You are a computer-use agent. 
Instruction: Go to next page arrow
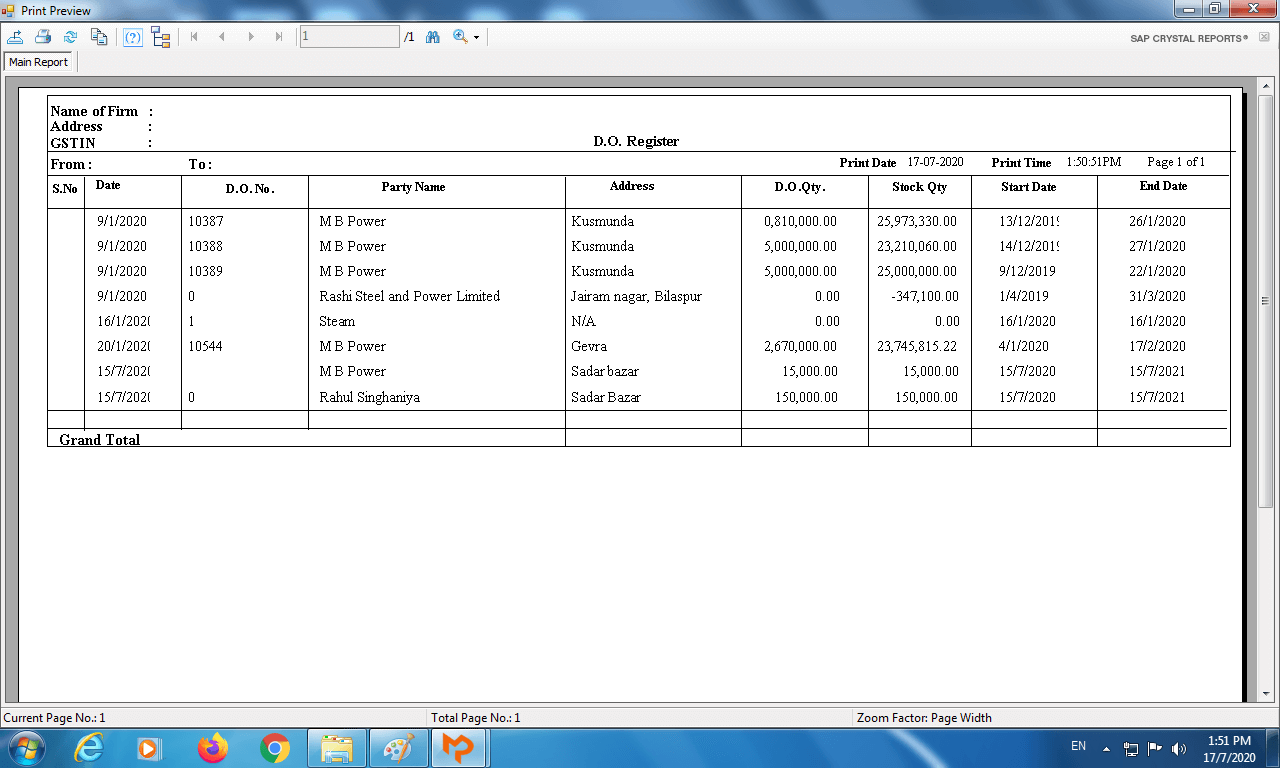click(x=251, y=37)
